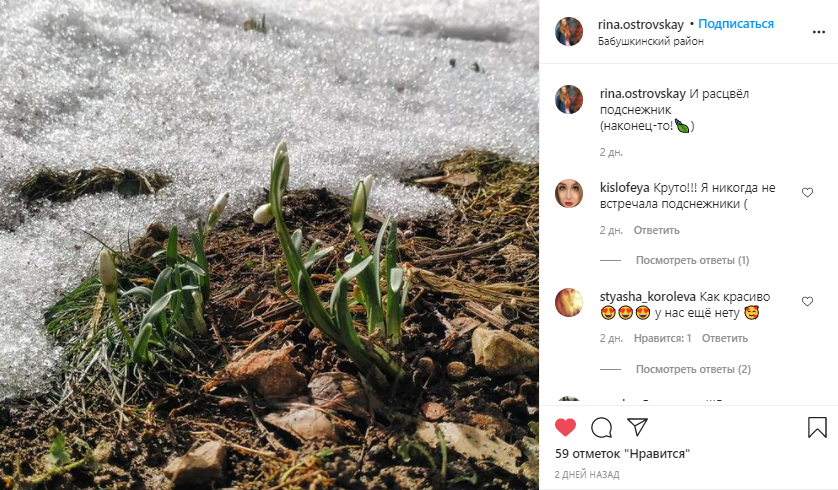
Task: Open kislofeya's profile avatar
Action: pos(569,193)
